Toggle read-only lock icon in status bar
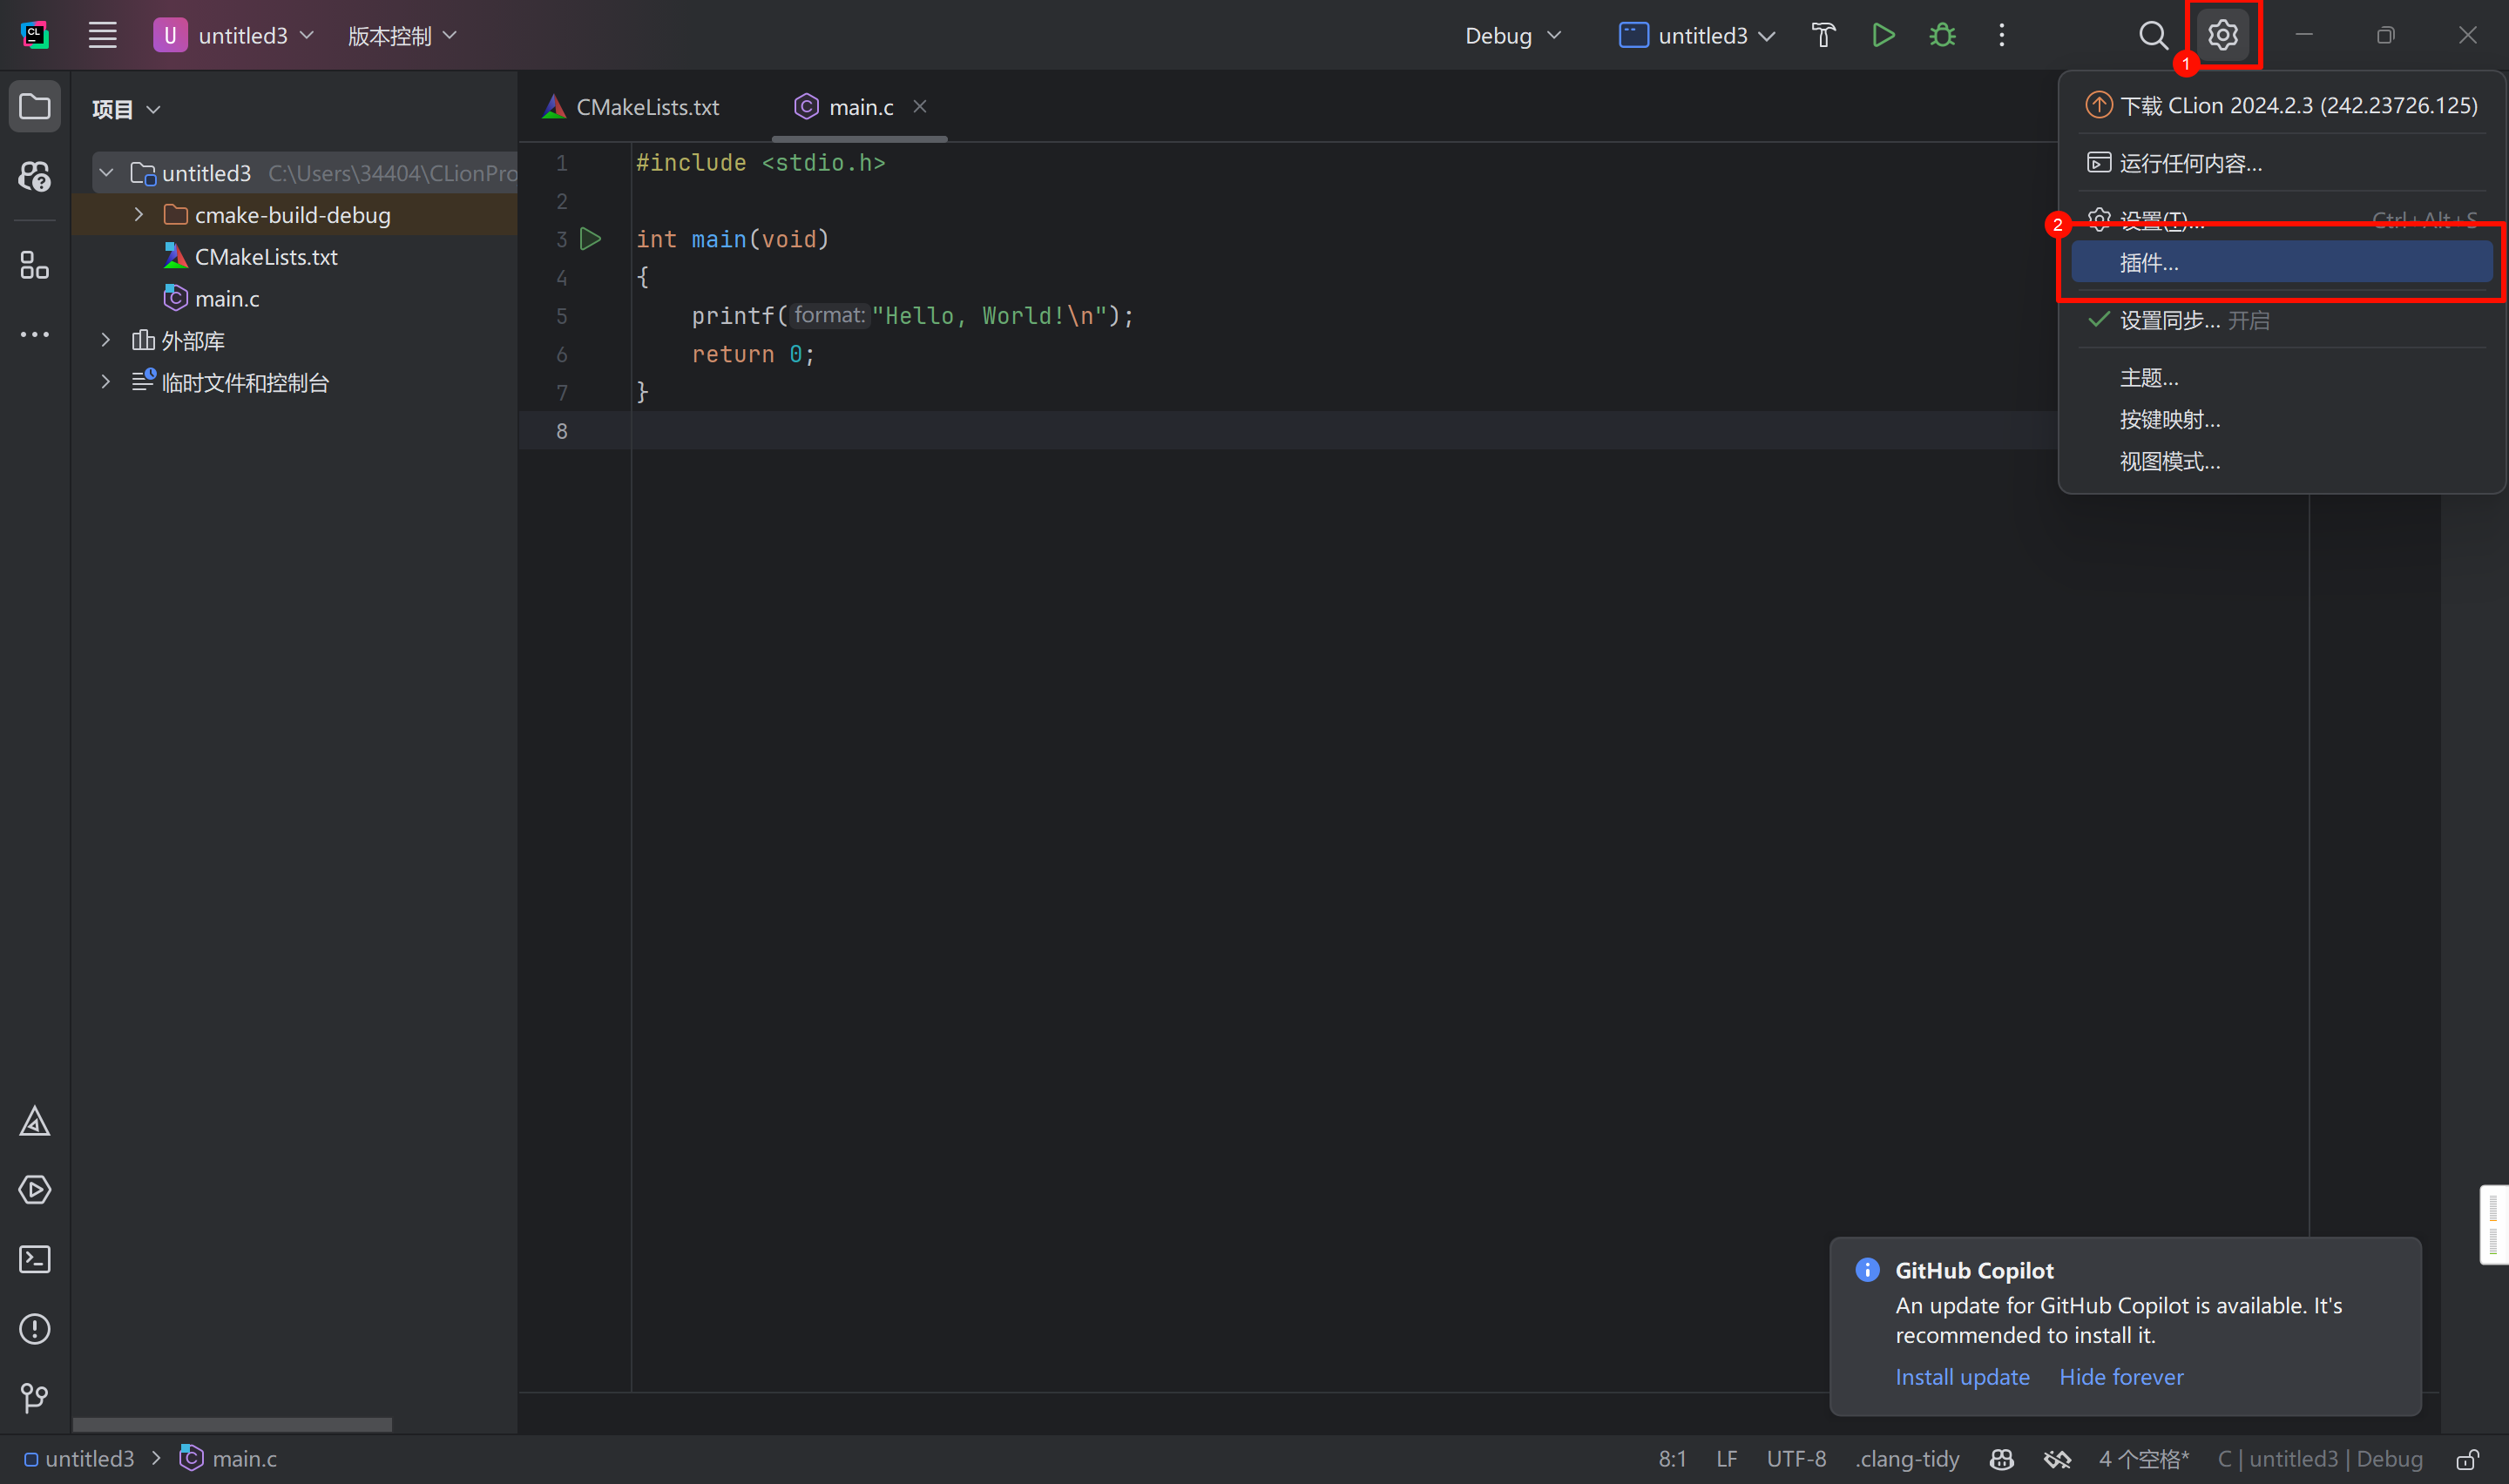2509x1484 pixels. pyautogui.click(x=2467, y=1459)
